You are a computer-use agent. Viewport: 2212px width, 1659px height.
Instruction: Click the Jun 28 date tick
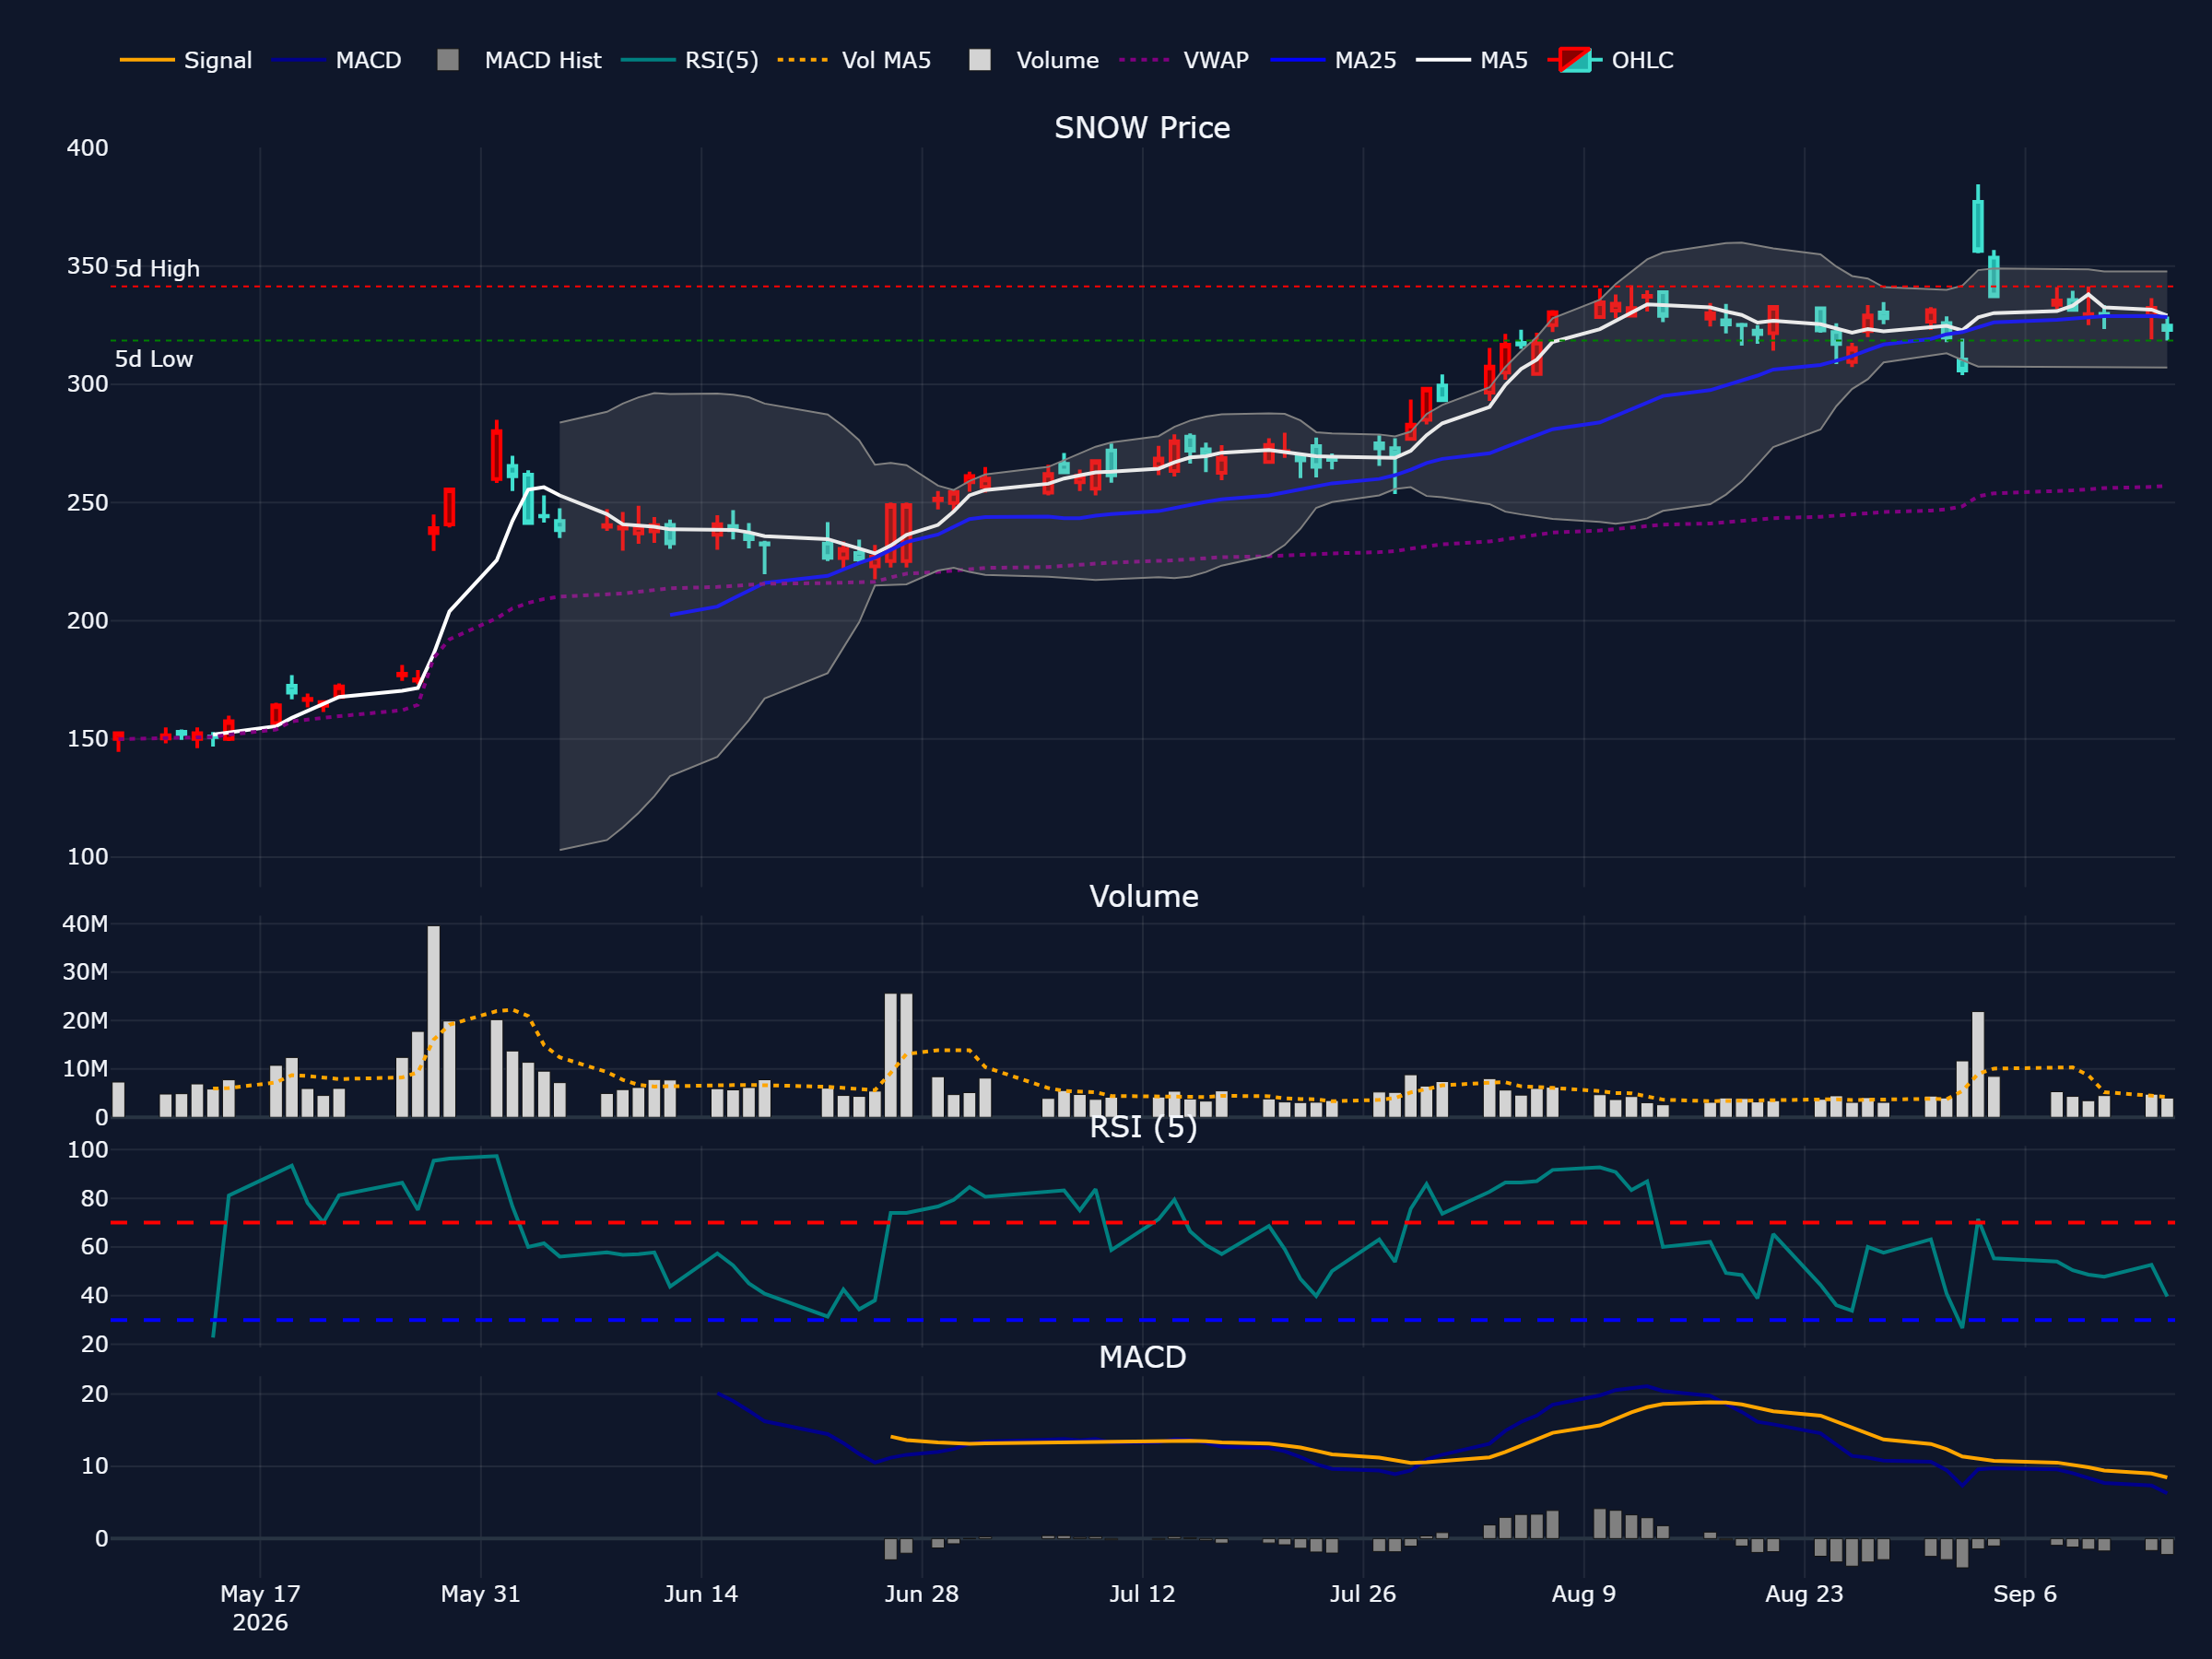922,1594
